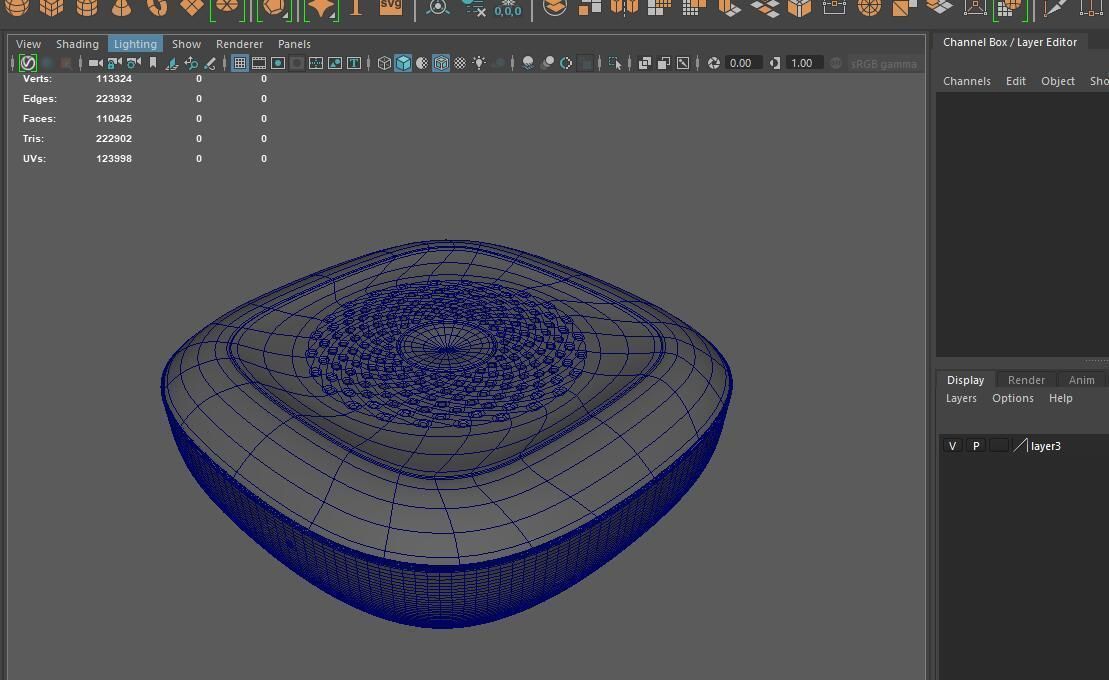Screen dimensions: 1109x680
Task: Click the SVG tool shelf icon
Action: (x=391, y=6)
